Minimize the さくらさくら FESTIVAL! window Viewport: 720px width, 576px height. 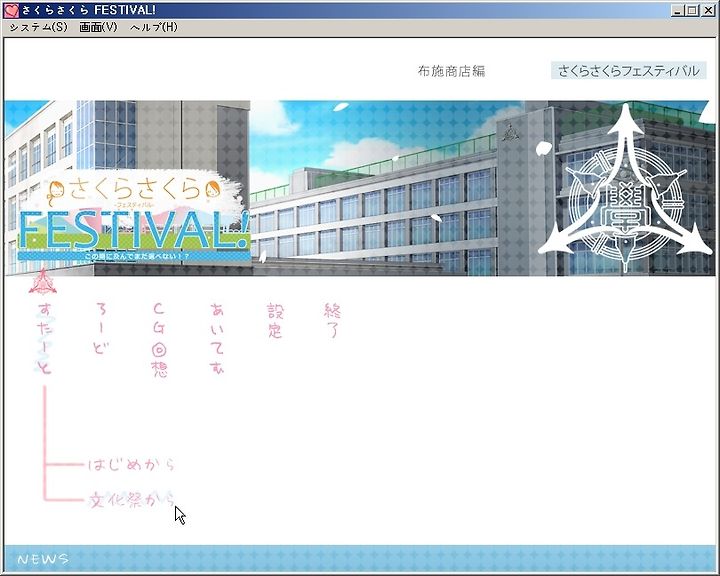tap(676, 10)
